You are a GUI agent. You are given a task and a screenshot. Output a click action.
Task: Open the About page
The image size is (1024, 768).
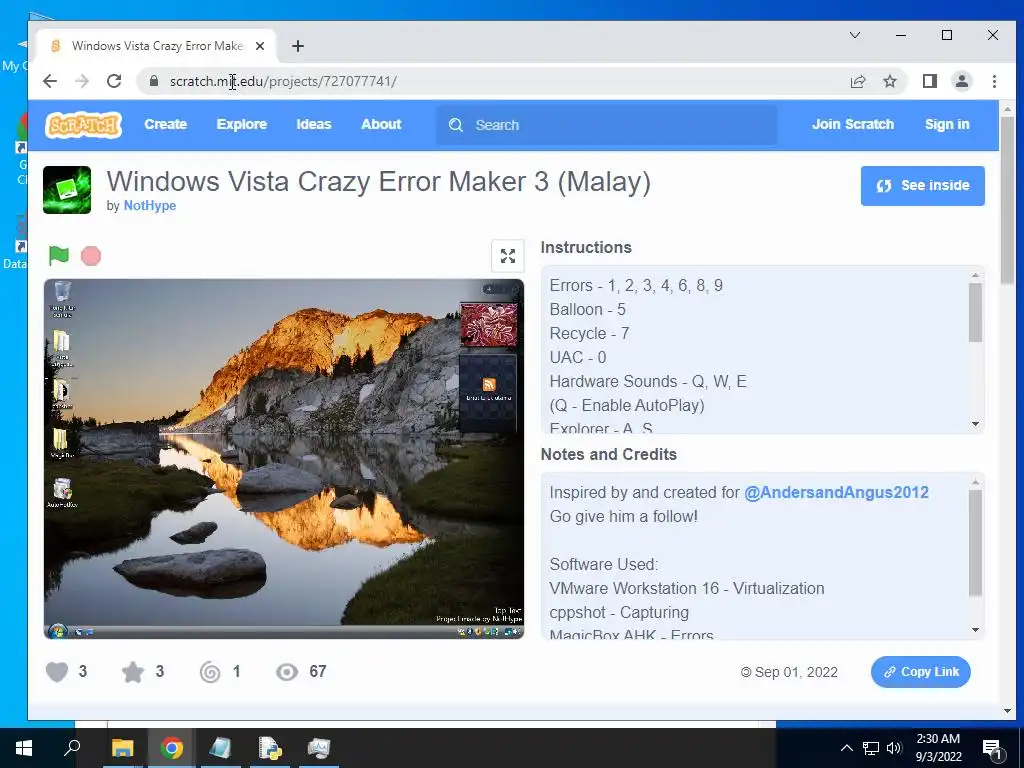click(381, 125)
